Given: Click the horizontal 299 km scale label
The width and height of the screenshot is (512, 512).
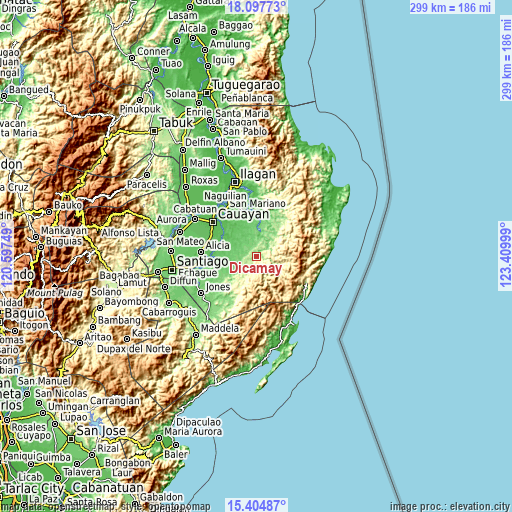Looking at the screenshot, I should pyautogui.click(x=450, y=7).
